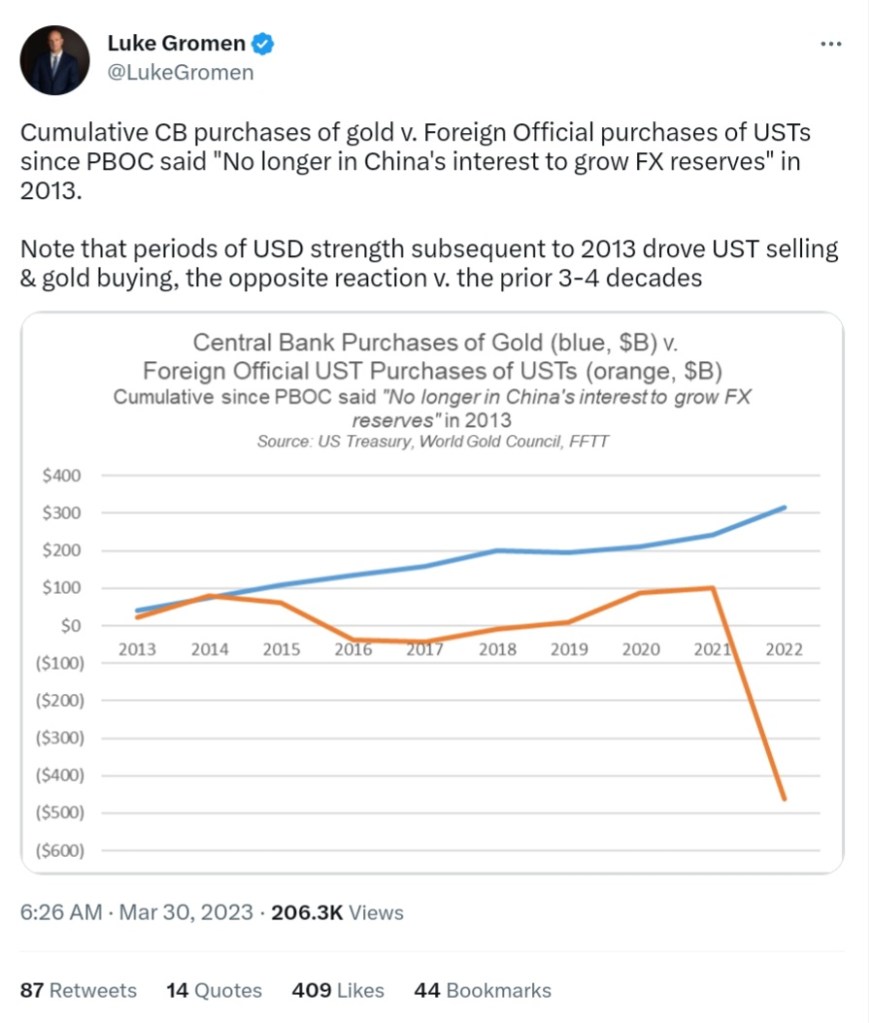
Task: Click the 44 Bookmarks count
Action: (x=482, y=990)
